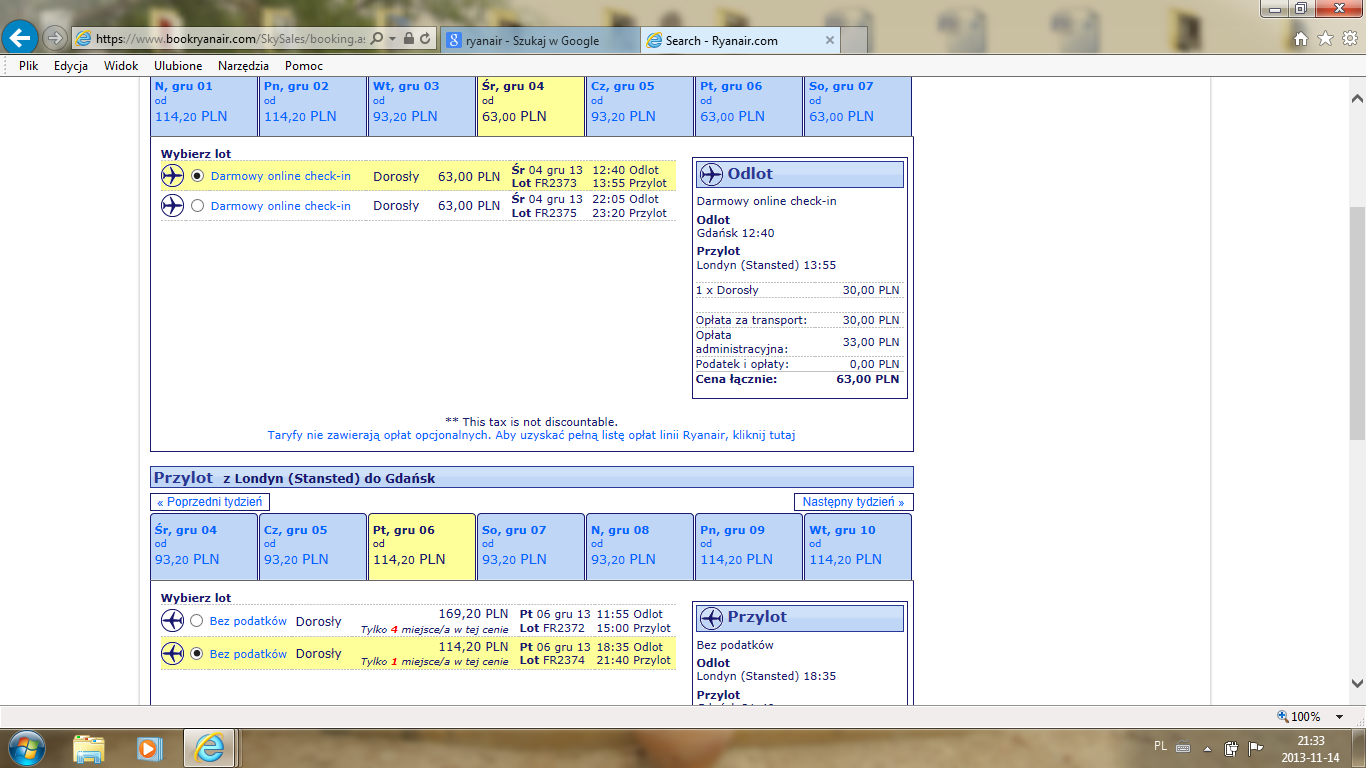Select return date Pn, gru 09
1366x768 pixels.
[x=749, y=547]
